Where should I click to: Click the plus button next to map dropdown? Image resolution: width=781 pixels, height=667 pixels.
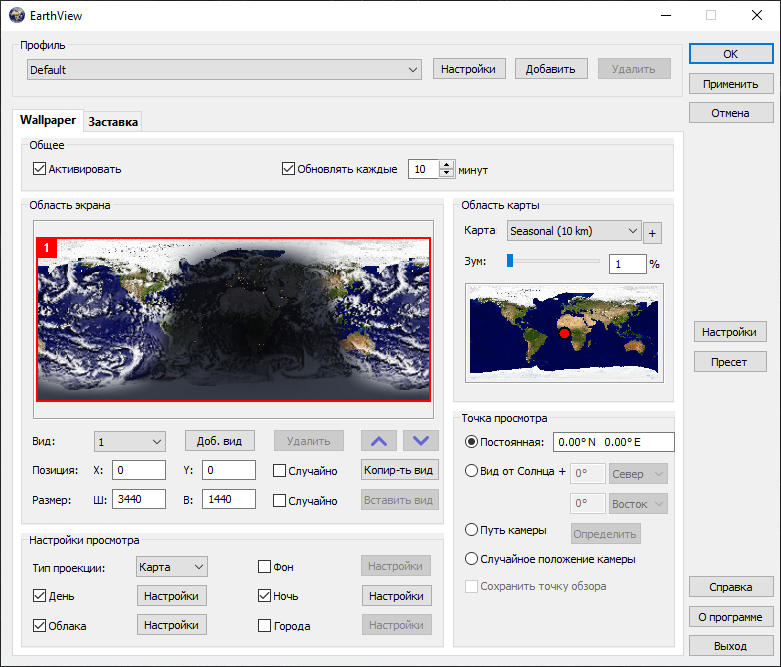[x=653, y=232]
